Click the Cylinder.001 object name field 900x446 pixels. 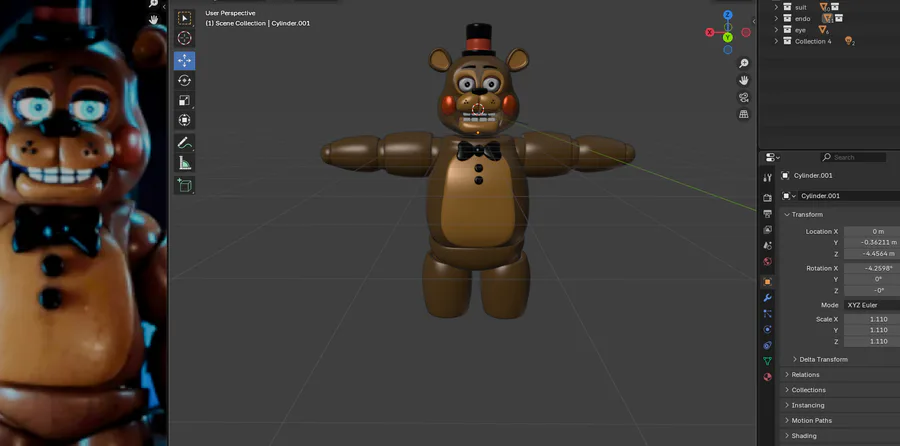click(x=849, y=196)
